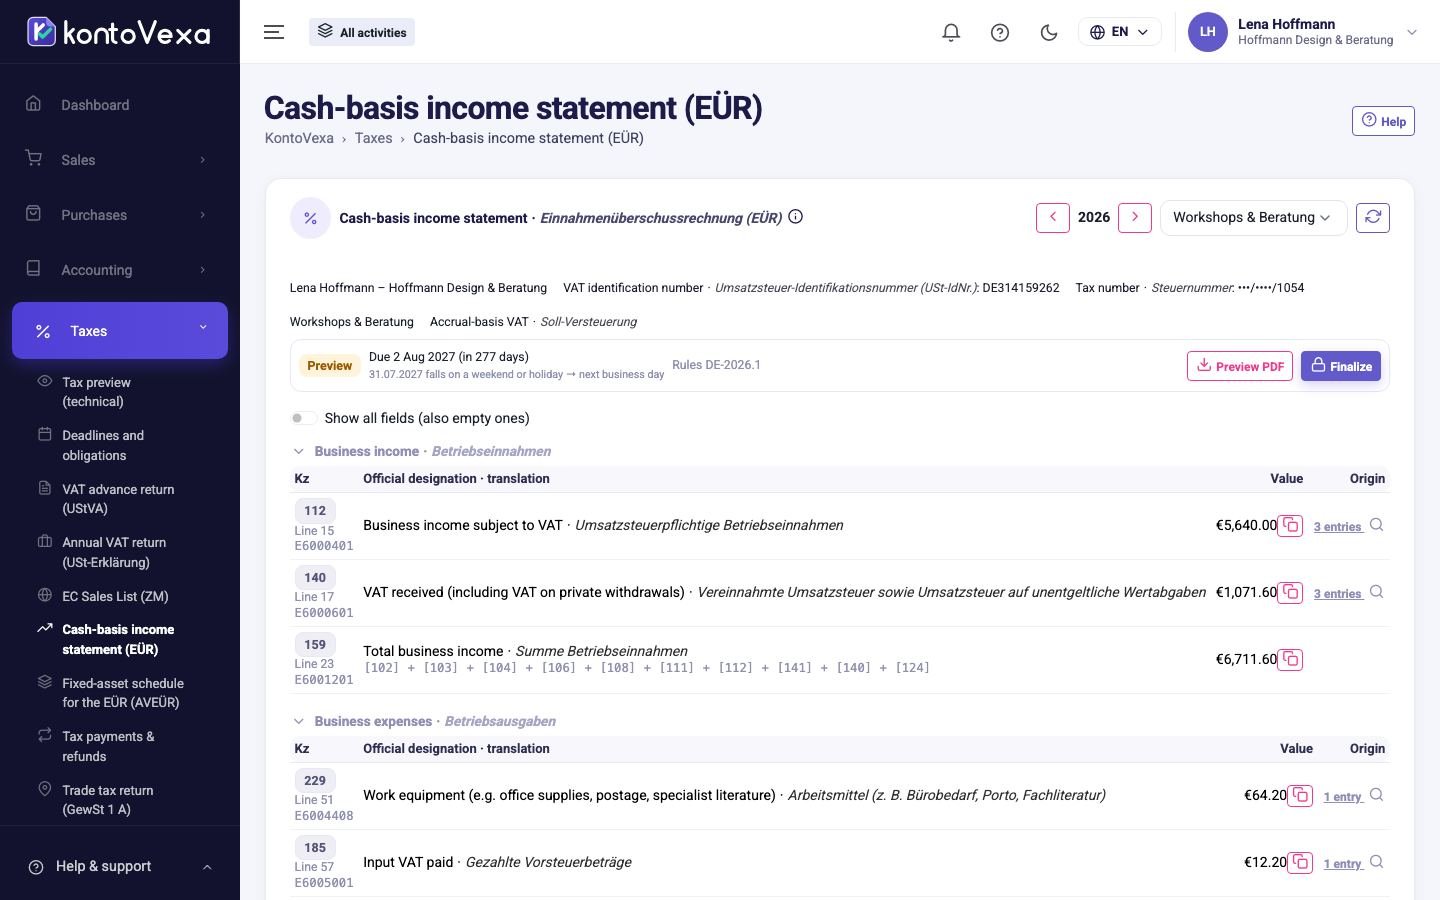Collapse the Business income section
Viewport: 1440px width, 900px height.
[x=298, y=451]
